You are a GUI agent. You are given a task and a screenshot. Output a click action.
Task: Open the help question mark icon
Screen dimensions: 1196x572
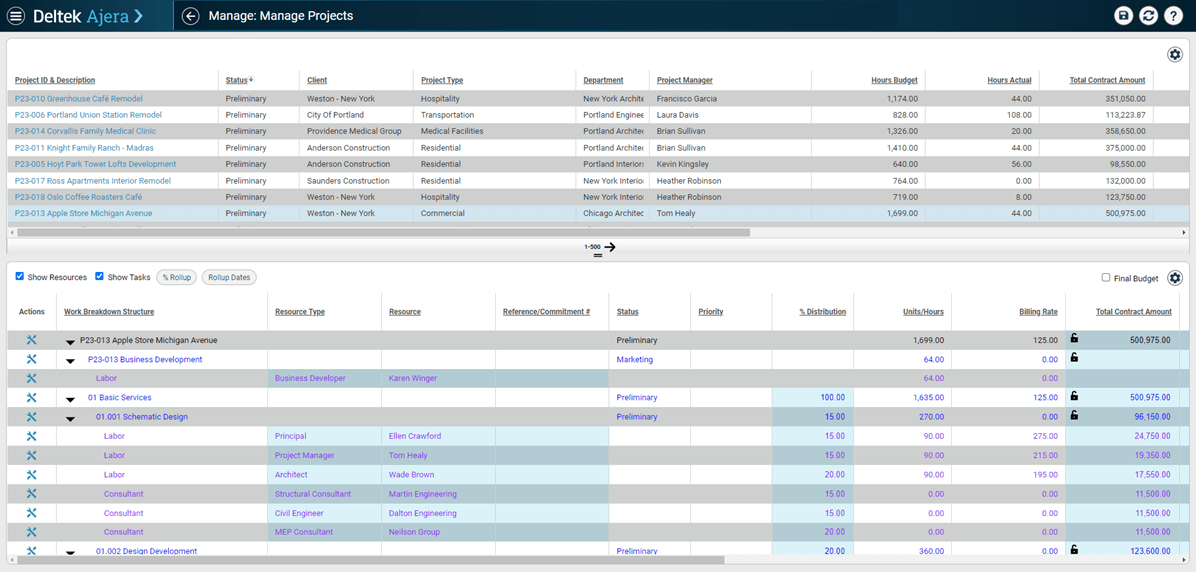click(x=1174, y=16)
